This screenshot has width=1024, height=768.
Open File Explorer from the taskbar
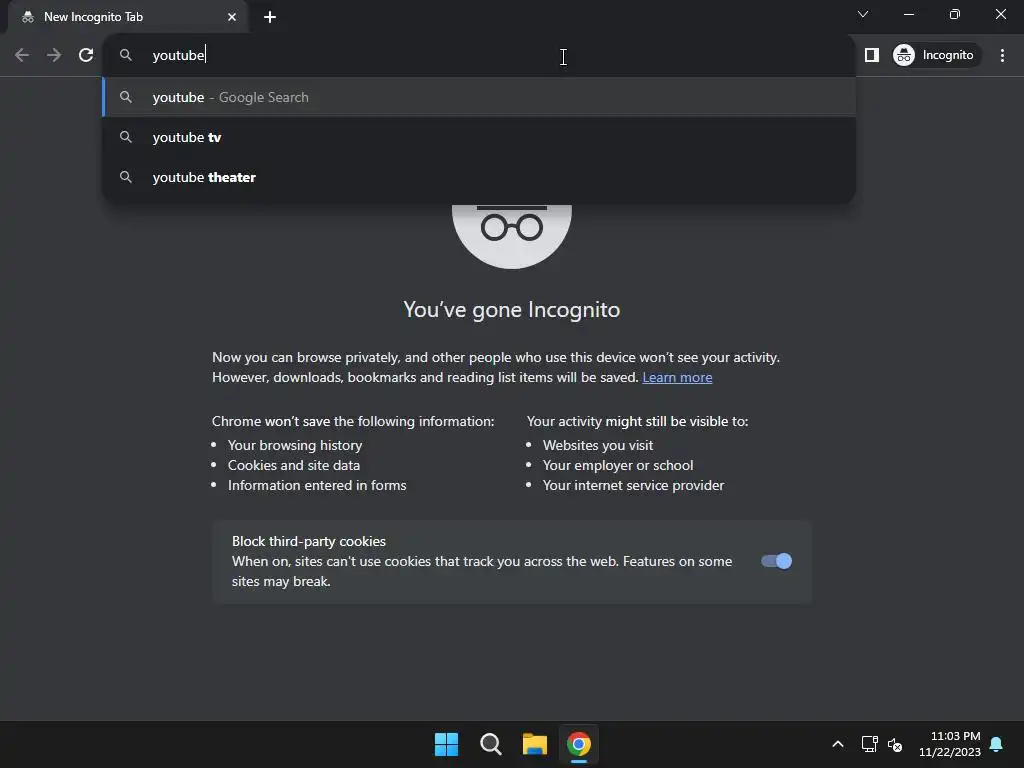click(x=535, y=744)
